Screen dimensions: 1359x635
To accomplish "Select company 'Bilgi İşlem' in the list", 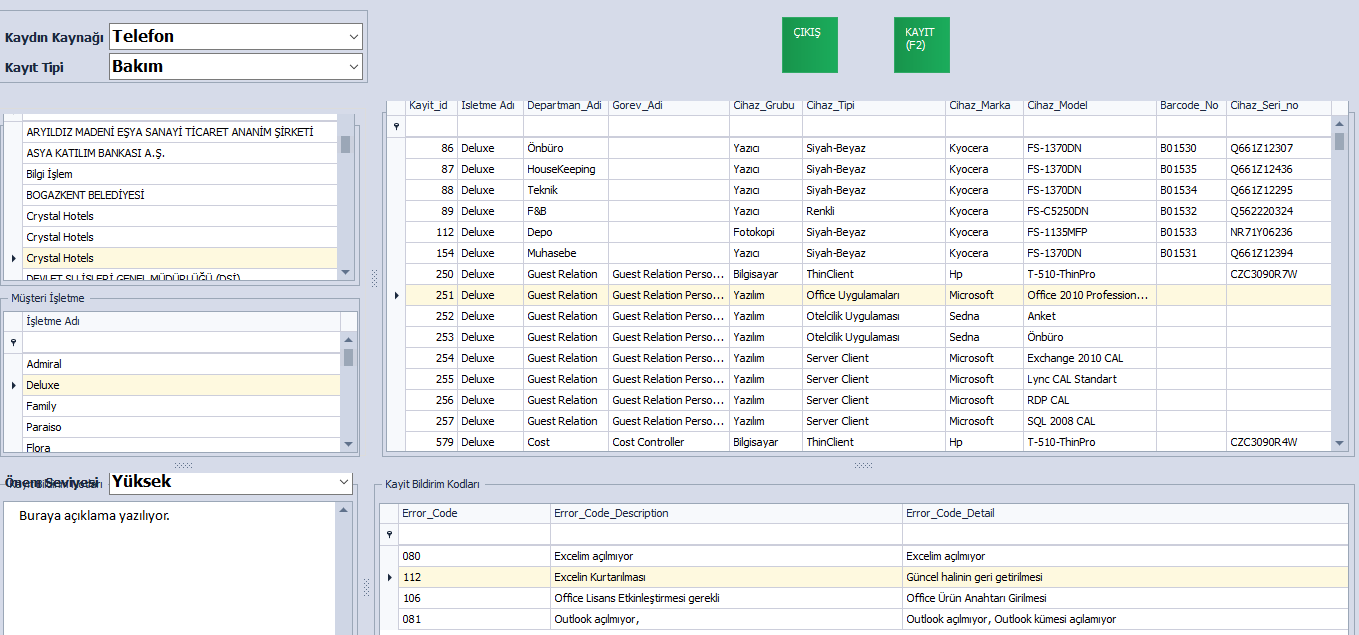I will tap(182, 174).
